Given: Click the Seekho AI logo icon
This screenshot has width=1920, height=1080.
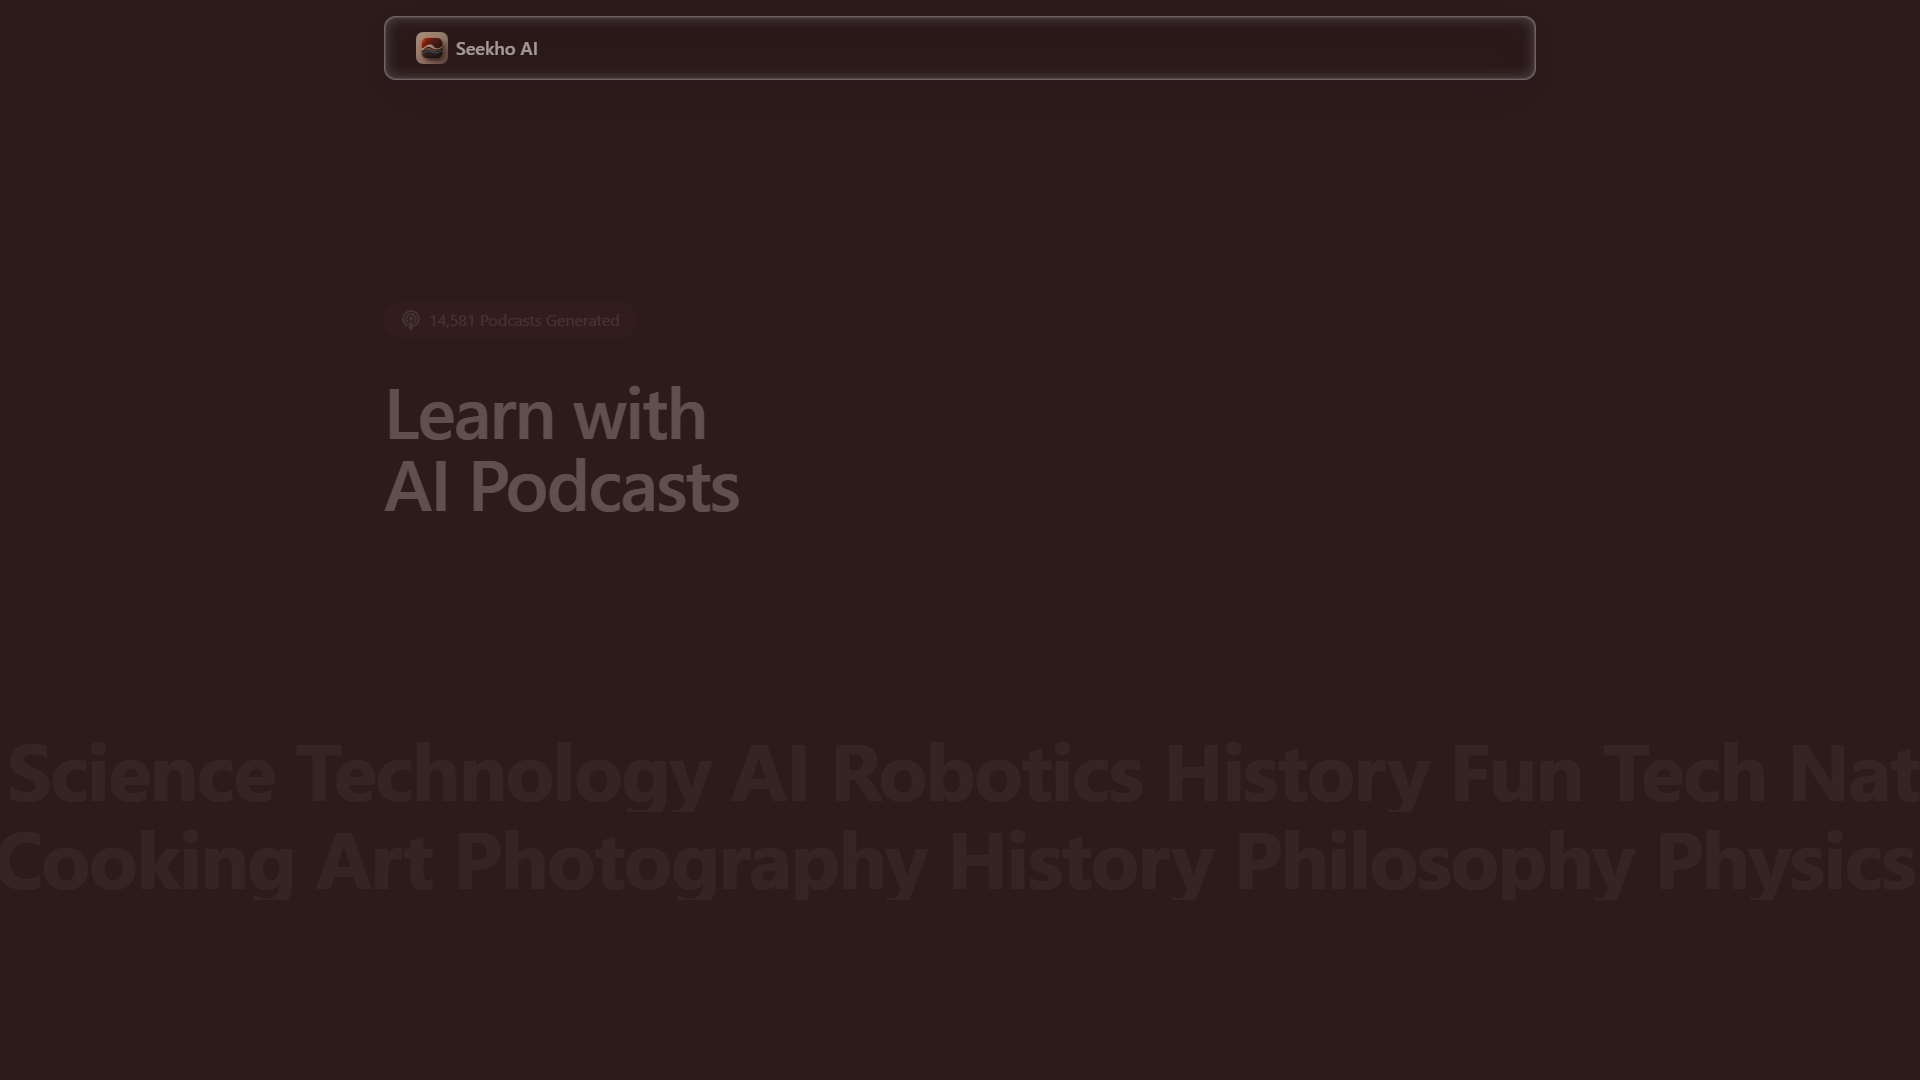Looking at the screenshot, I should 431,48.
